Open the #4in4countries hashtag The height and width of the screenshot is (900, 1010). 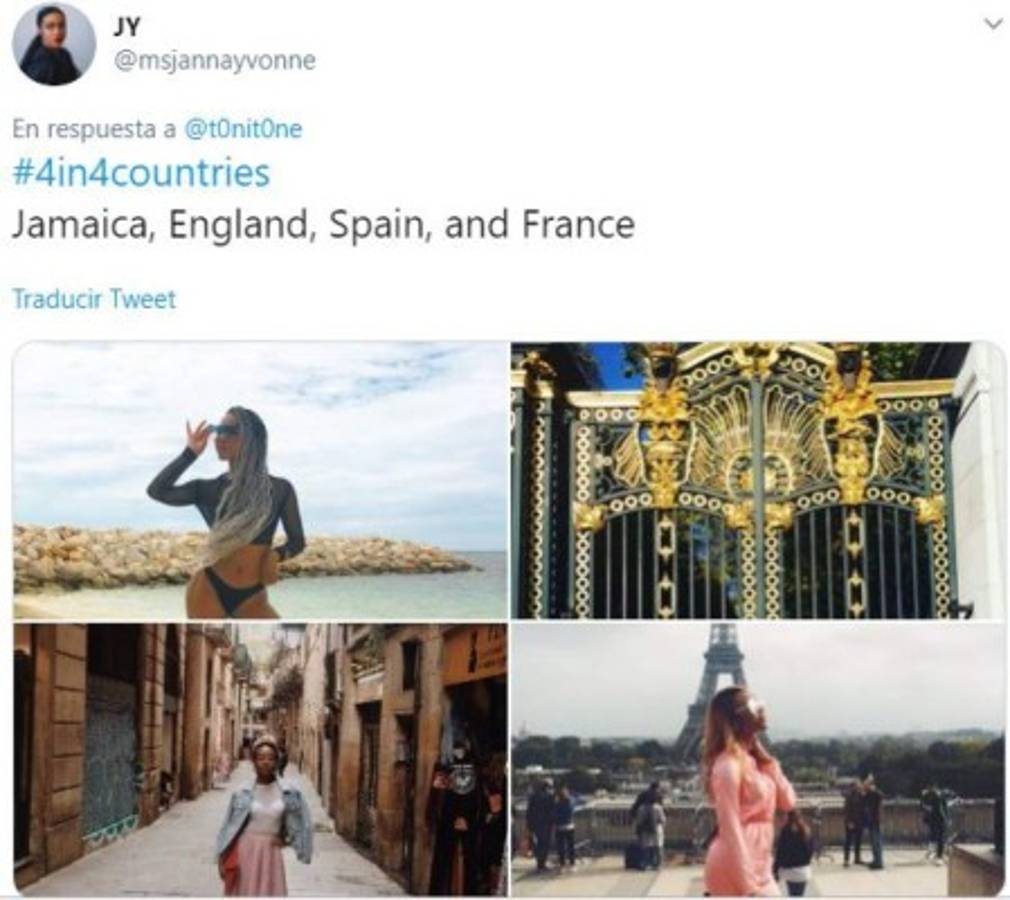pos(141,173)
